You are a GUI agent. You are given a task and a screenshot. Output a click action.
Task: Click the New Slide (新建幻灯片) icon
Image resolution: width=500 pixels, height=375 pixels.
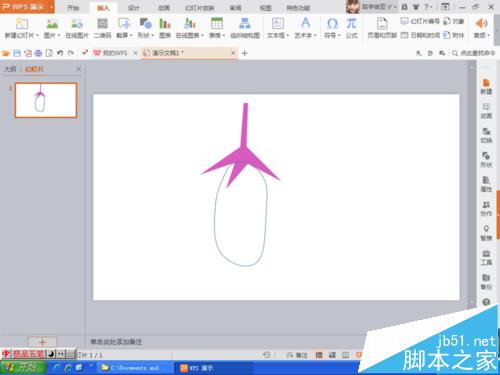(x=22, y=24)
